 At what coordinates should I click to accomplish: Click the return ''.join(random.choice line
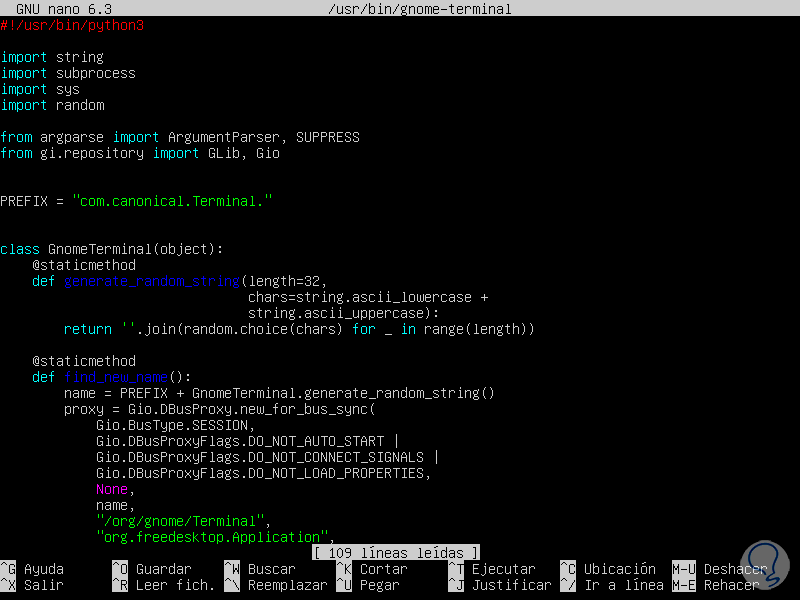click(x=299, y=329)
